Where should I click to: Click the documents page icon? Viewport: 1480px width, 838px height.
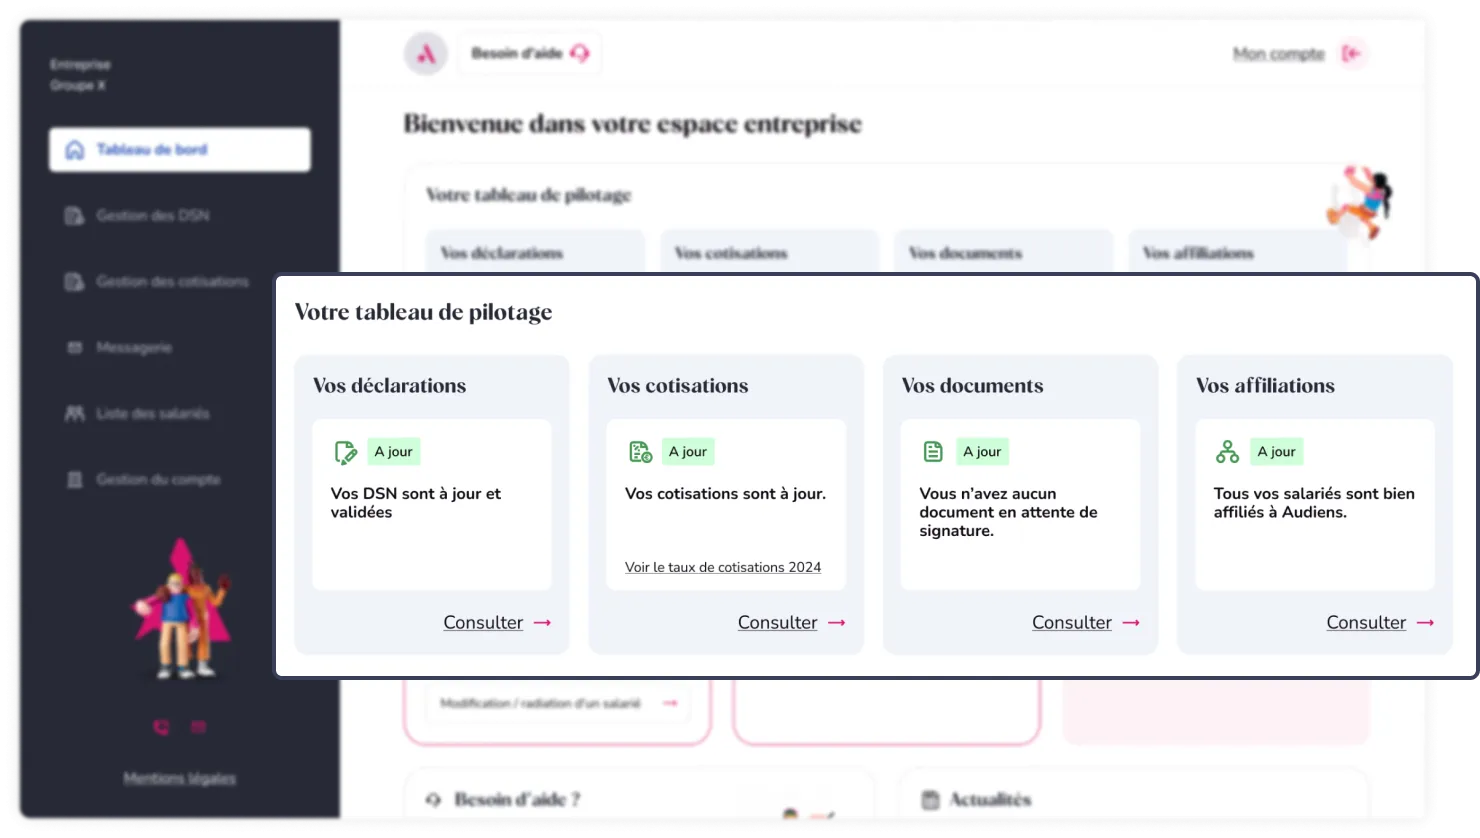(x=933, y=452)
